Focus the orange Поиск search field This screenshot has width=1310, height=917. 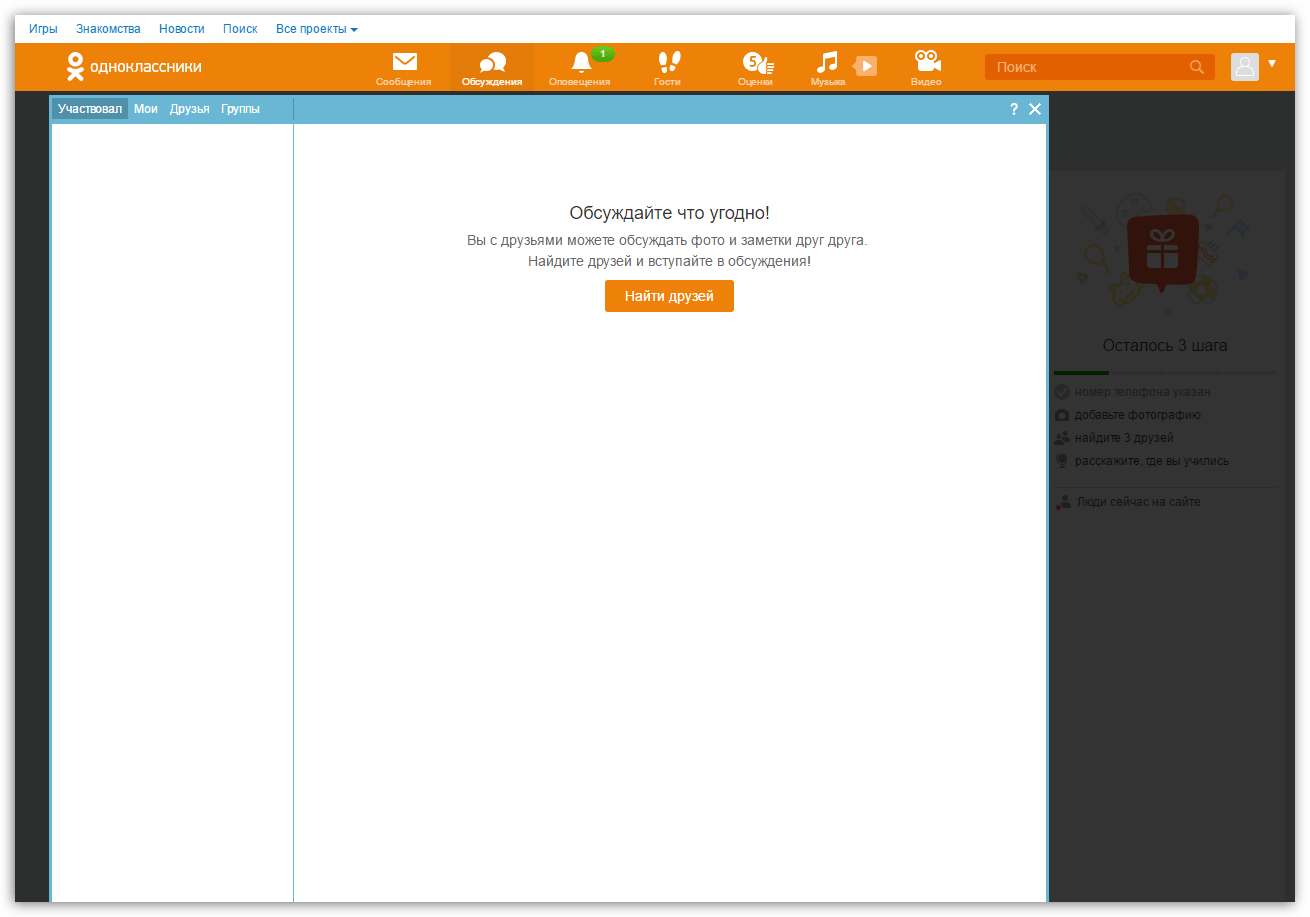pos(1100,67)
